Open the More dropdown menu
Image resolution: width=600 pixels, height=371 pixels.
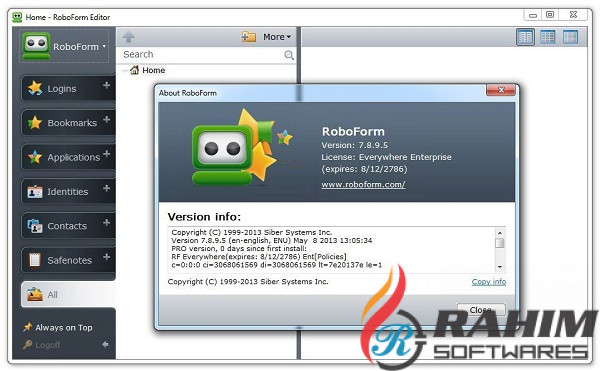[277, 37]
